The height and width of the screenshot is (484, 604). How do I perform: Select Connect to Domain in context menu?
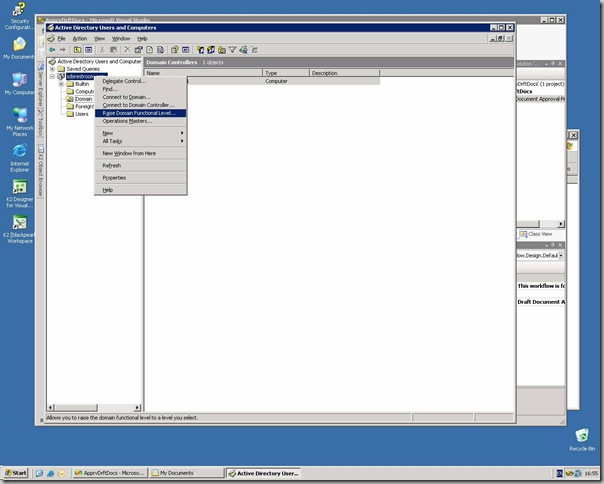pos(141,97)
